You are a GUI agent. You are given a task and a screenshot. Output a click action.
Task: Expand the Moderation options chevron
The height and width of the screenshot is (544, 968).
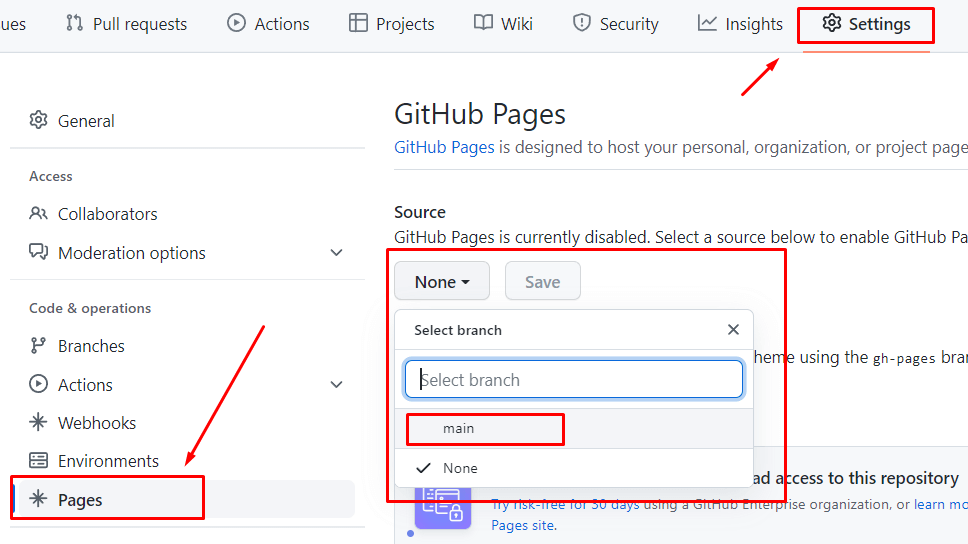coord(336,253)
